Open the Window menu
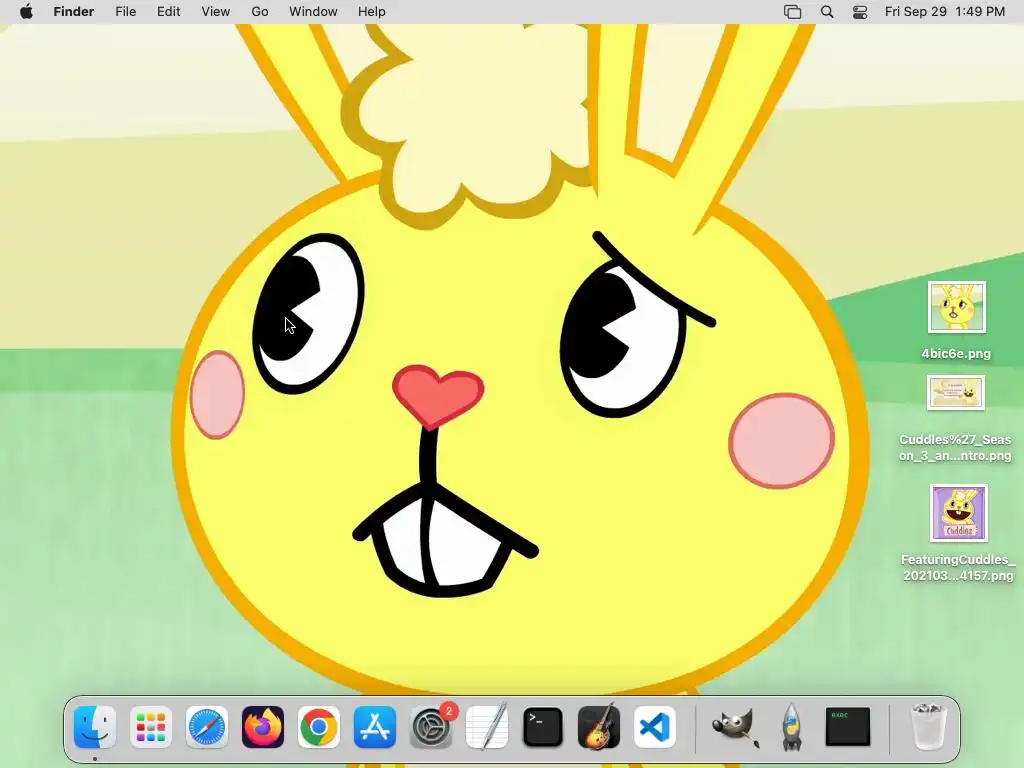 click(x=313, y=12)
